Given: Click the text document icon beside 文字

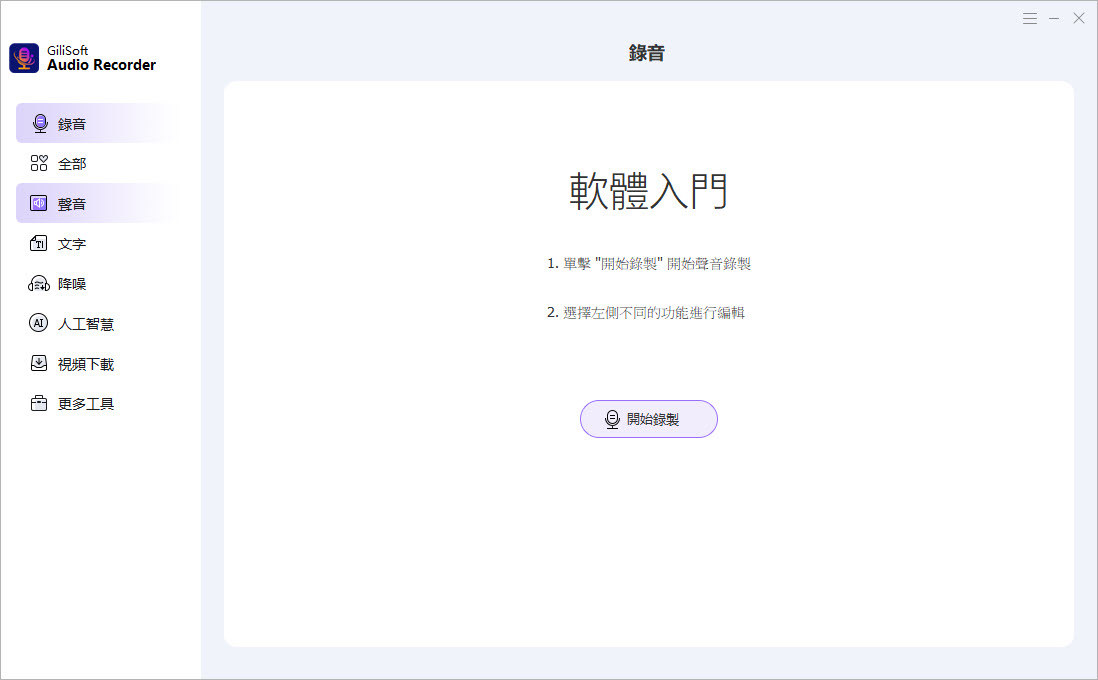Looking at the screenshot, I should 39,243.
